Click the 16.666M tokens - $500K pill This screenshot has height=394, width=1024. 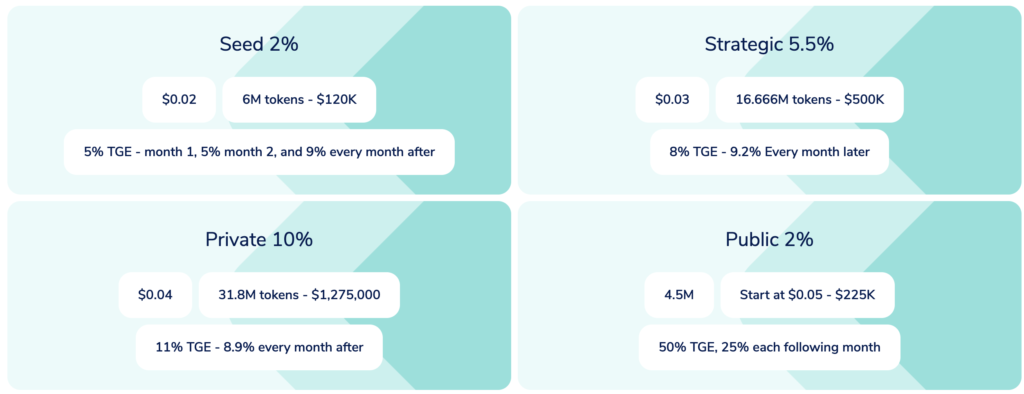pyautogui.click(x=810, y=99)
